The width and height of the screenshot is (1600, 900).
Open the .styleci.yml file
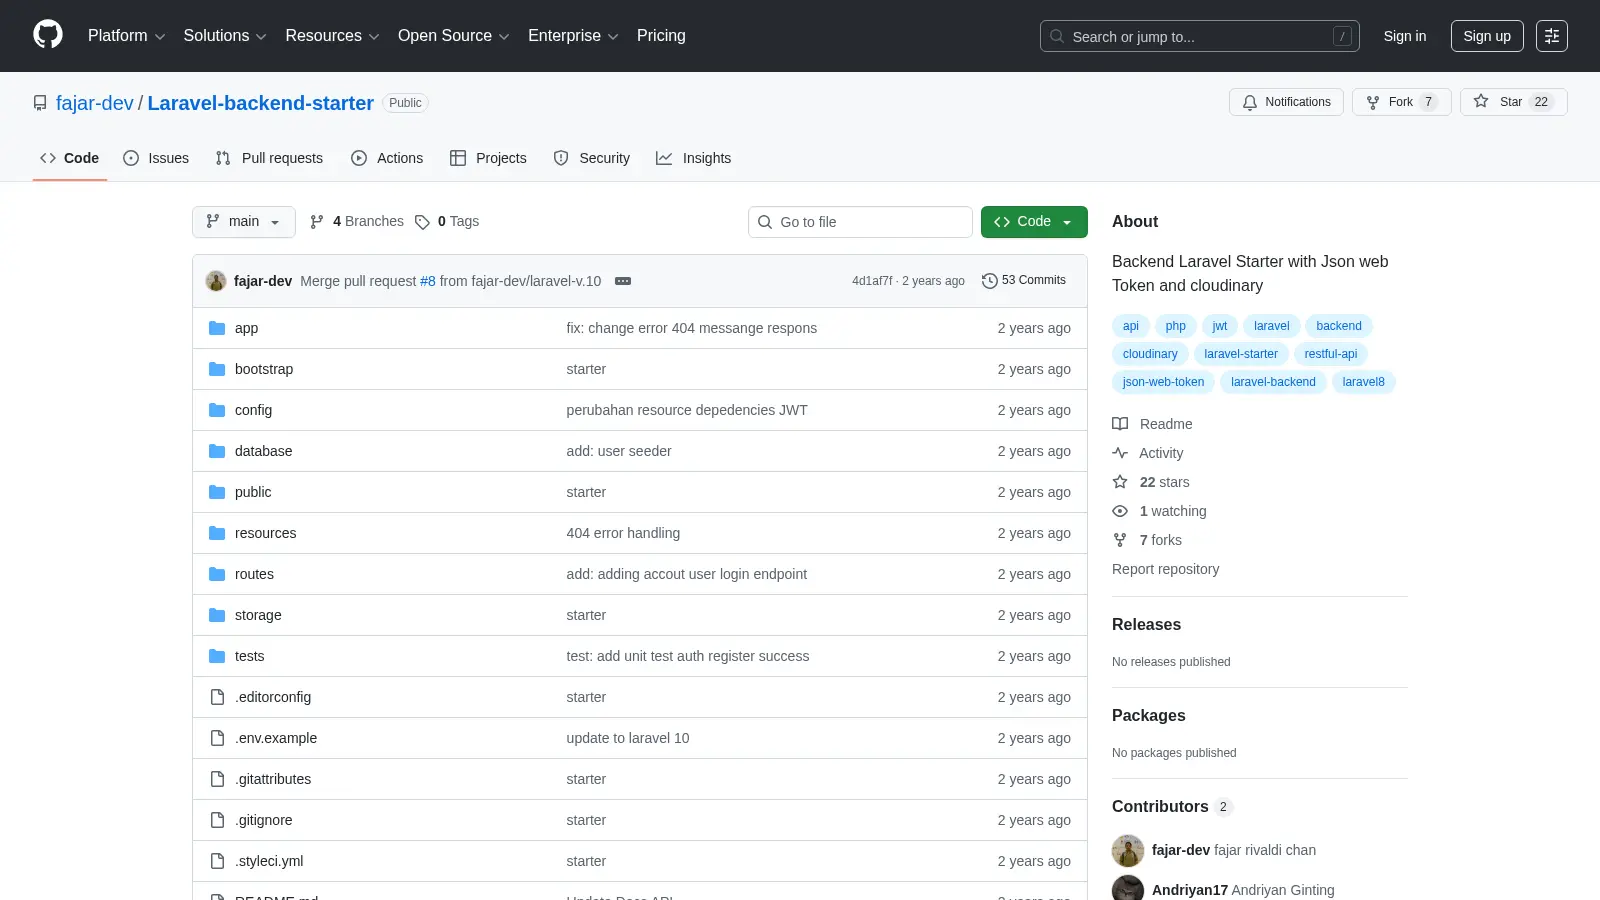coord(269,861)
